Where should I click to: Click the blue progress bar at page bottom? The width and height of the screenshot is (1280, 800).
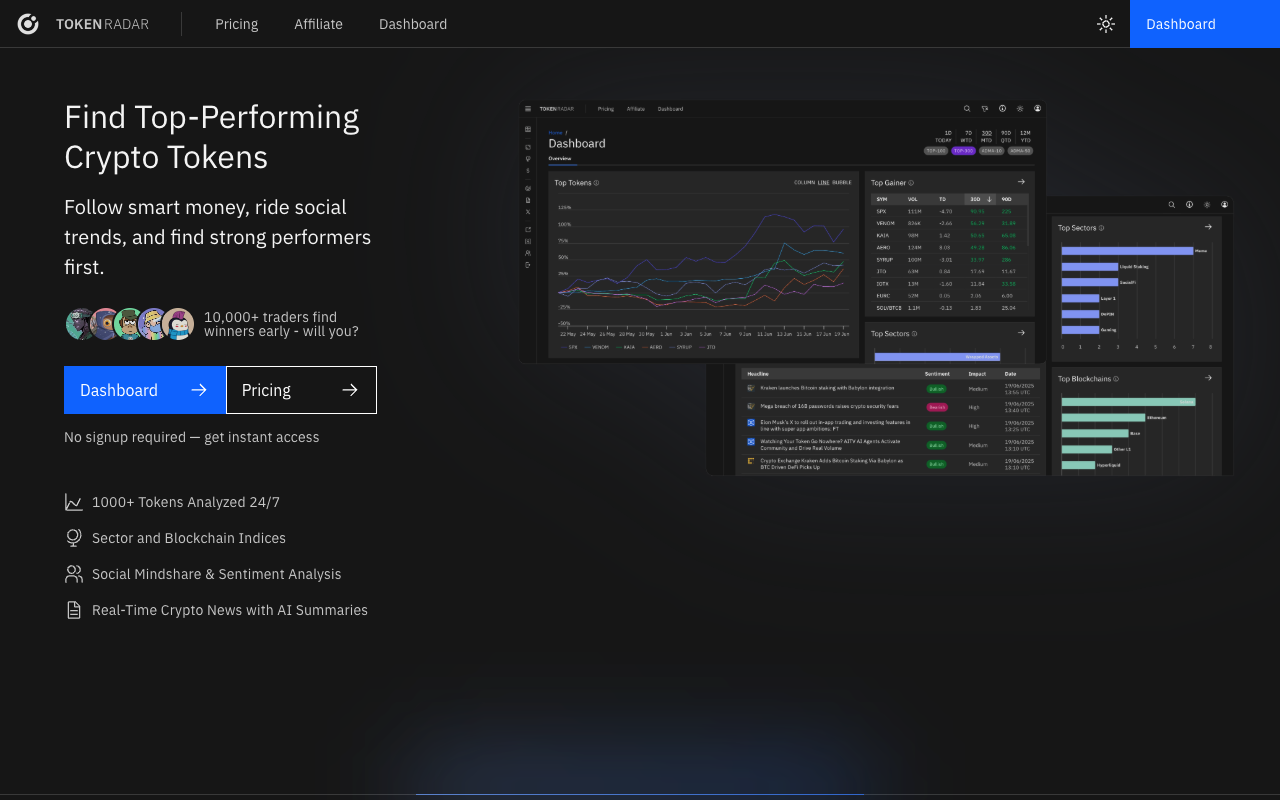tap(640, 796)
